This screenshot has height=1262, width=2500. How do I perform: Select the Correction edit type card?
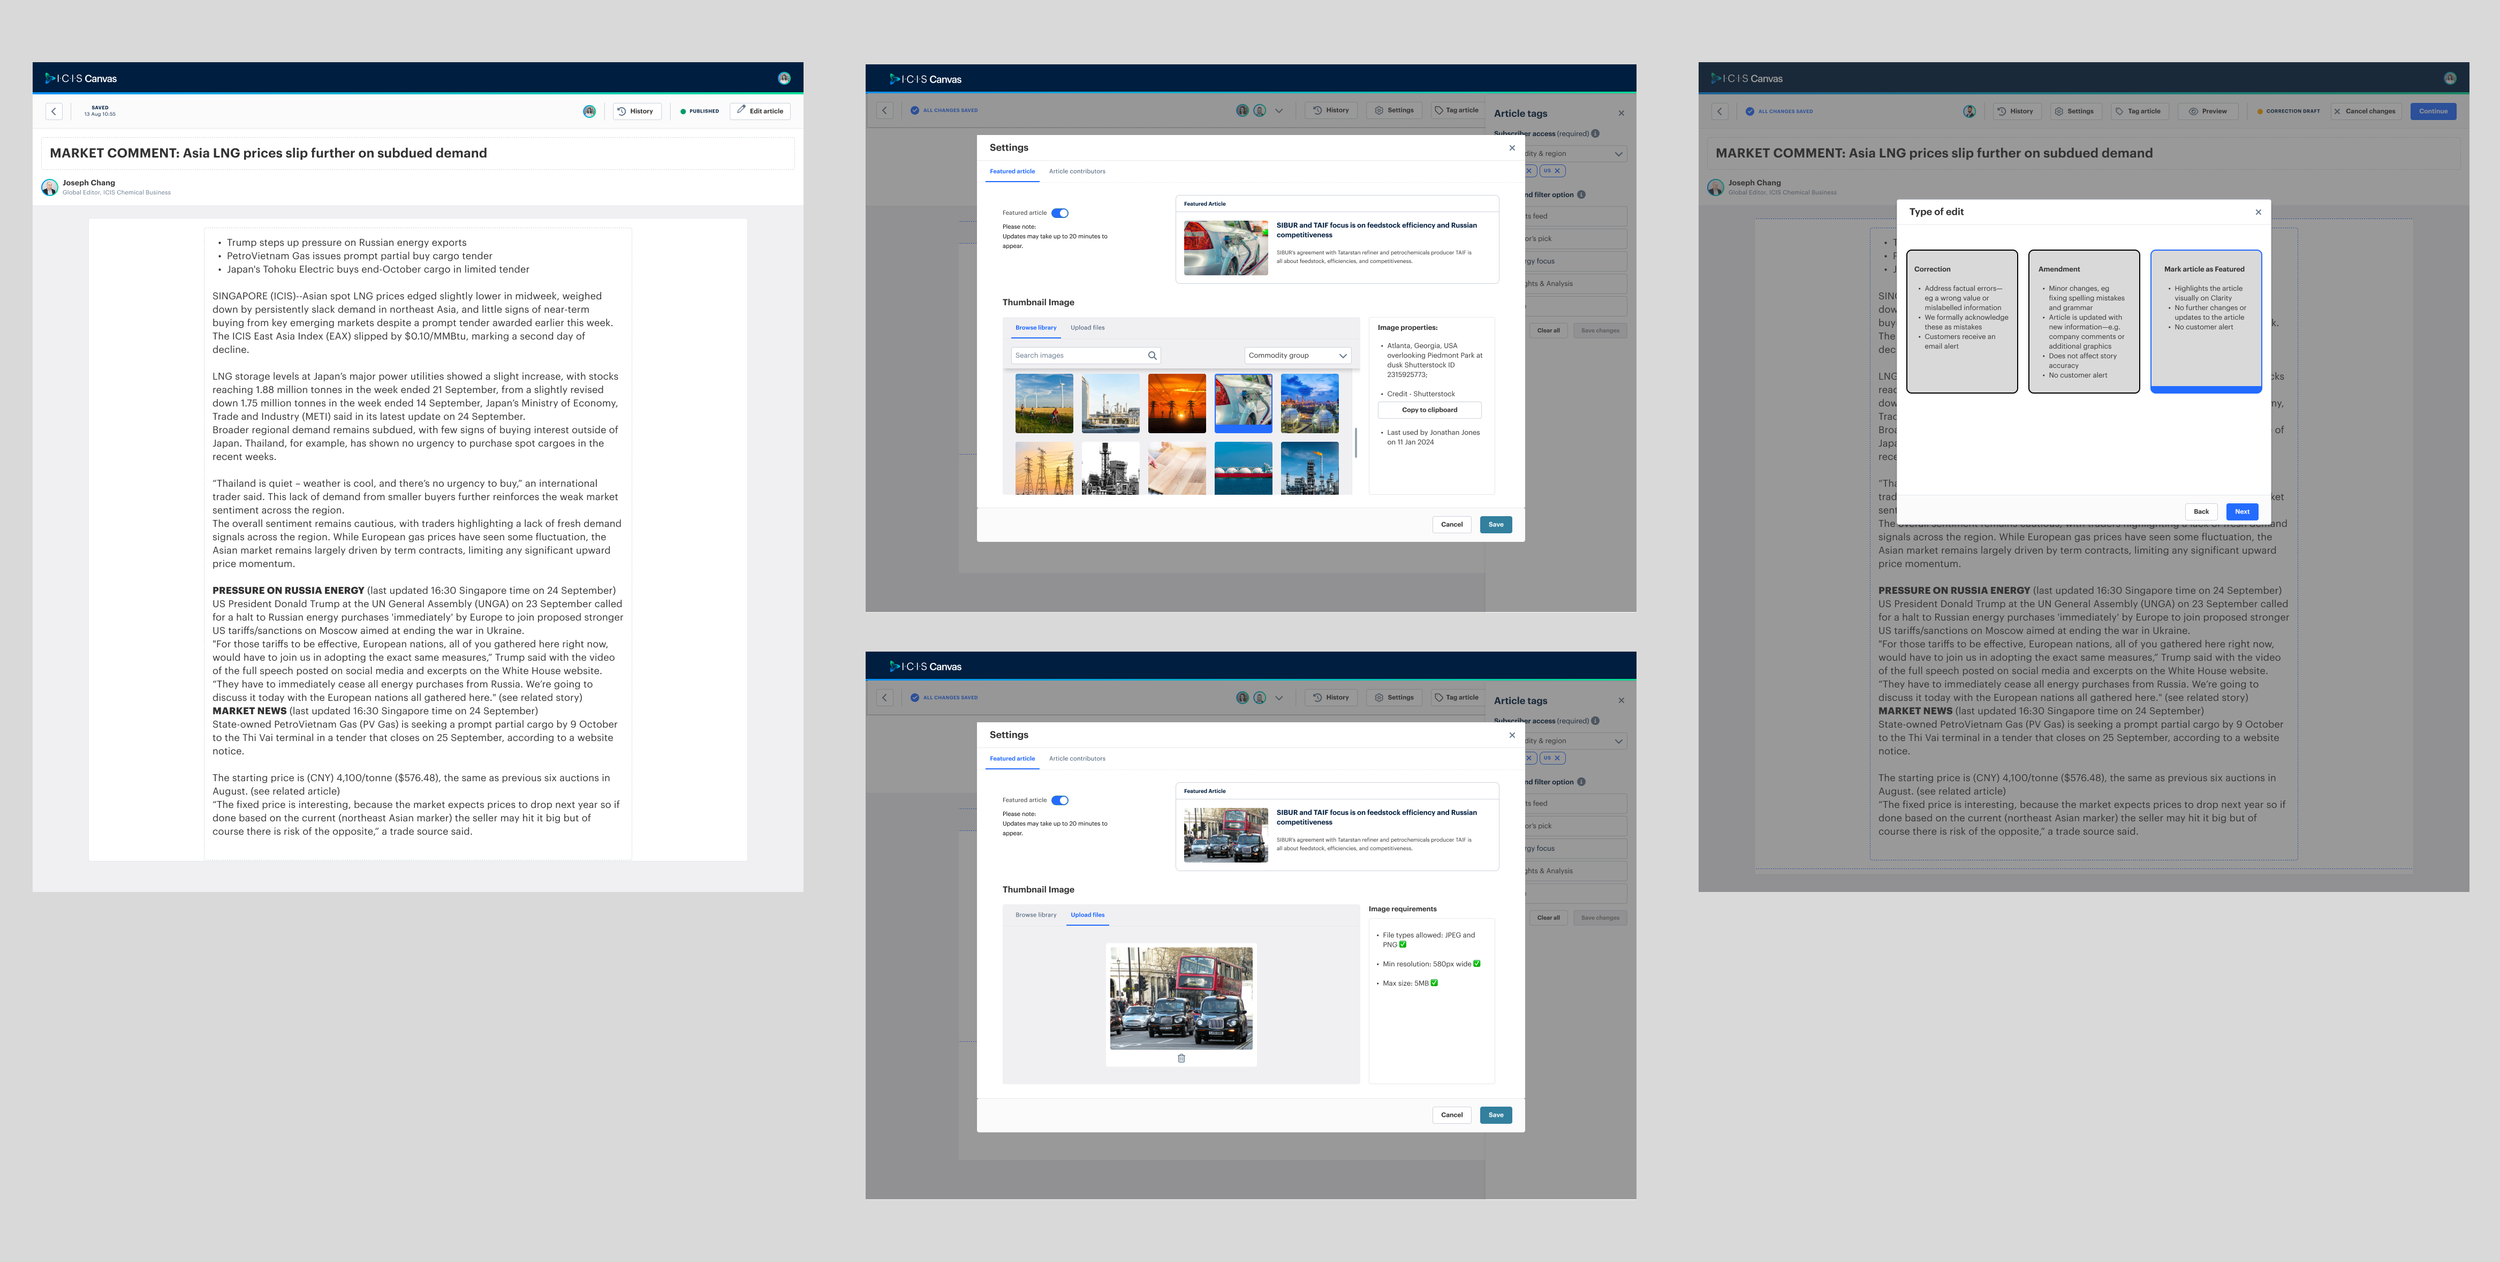(1961, 321)
